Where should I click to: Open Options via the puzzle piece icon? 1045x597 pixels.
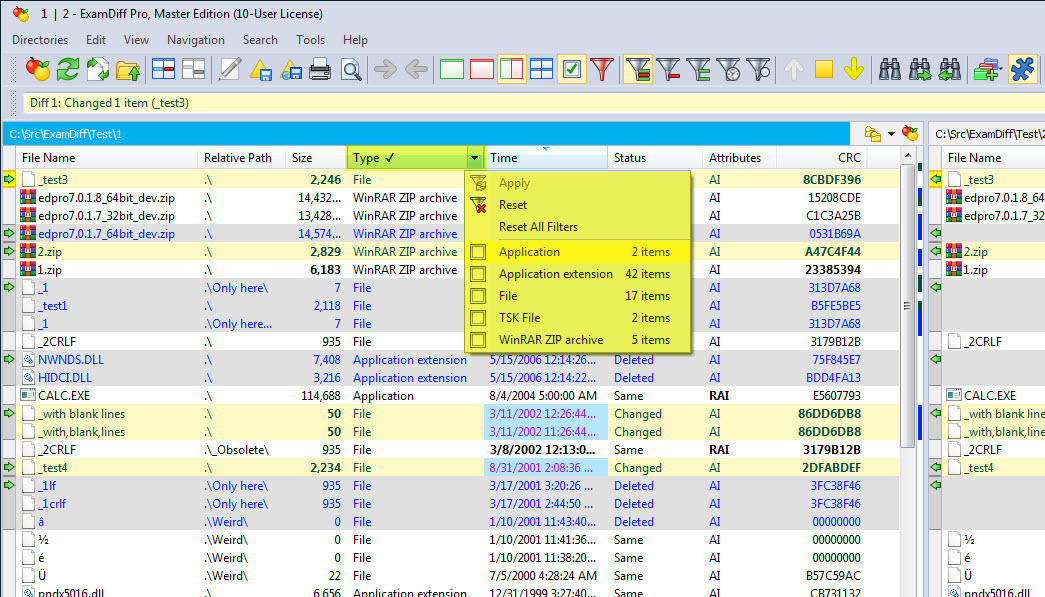(x=1022, y=70)
